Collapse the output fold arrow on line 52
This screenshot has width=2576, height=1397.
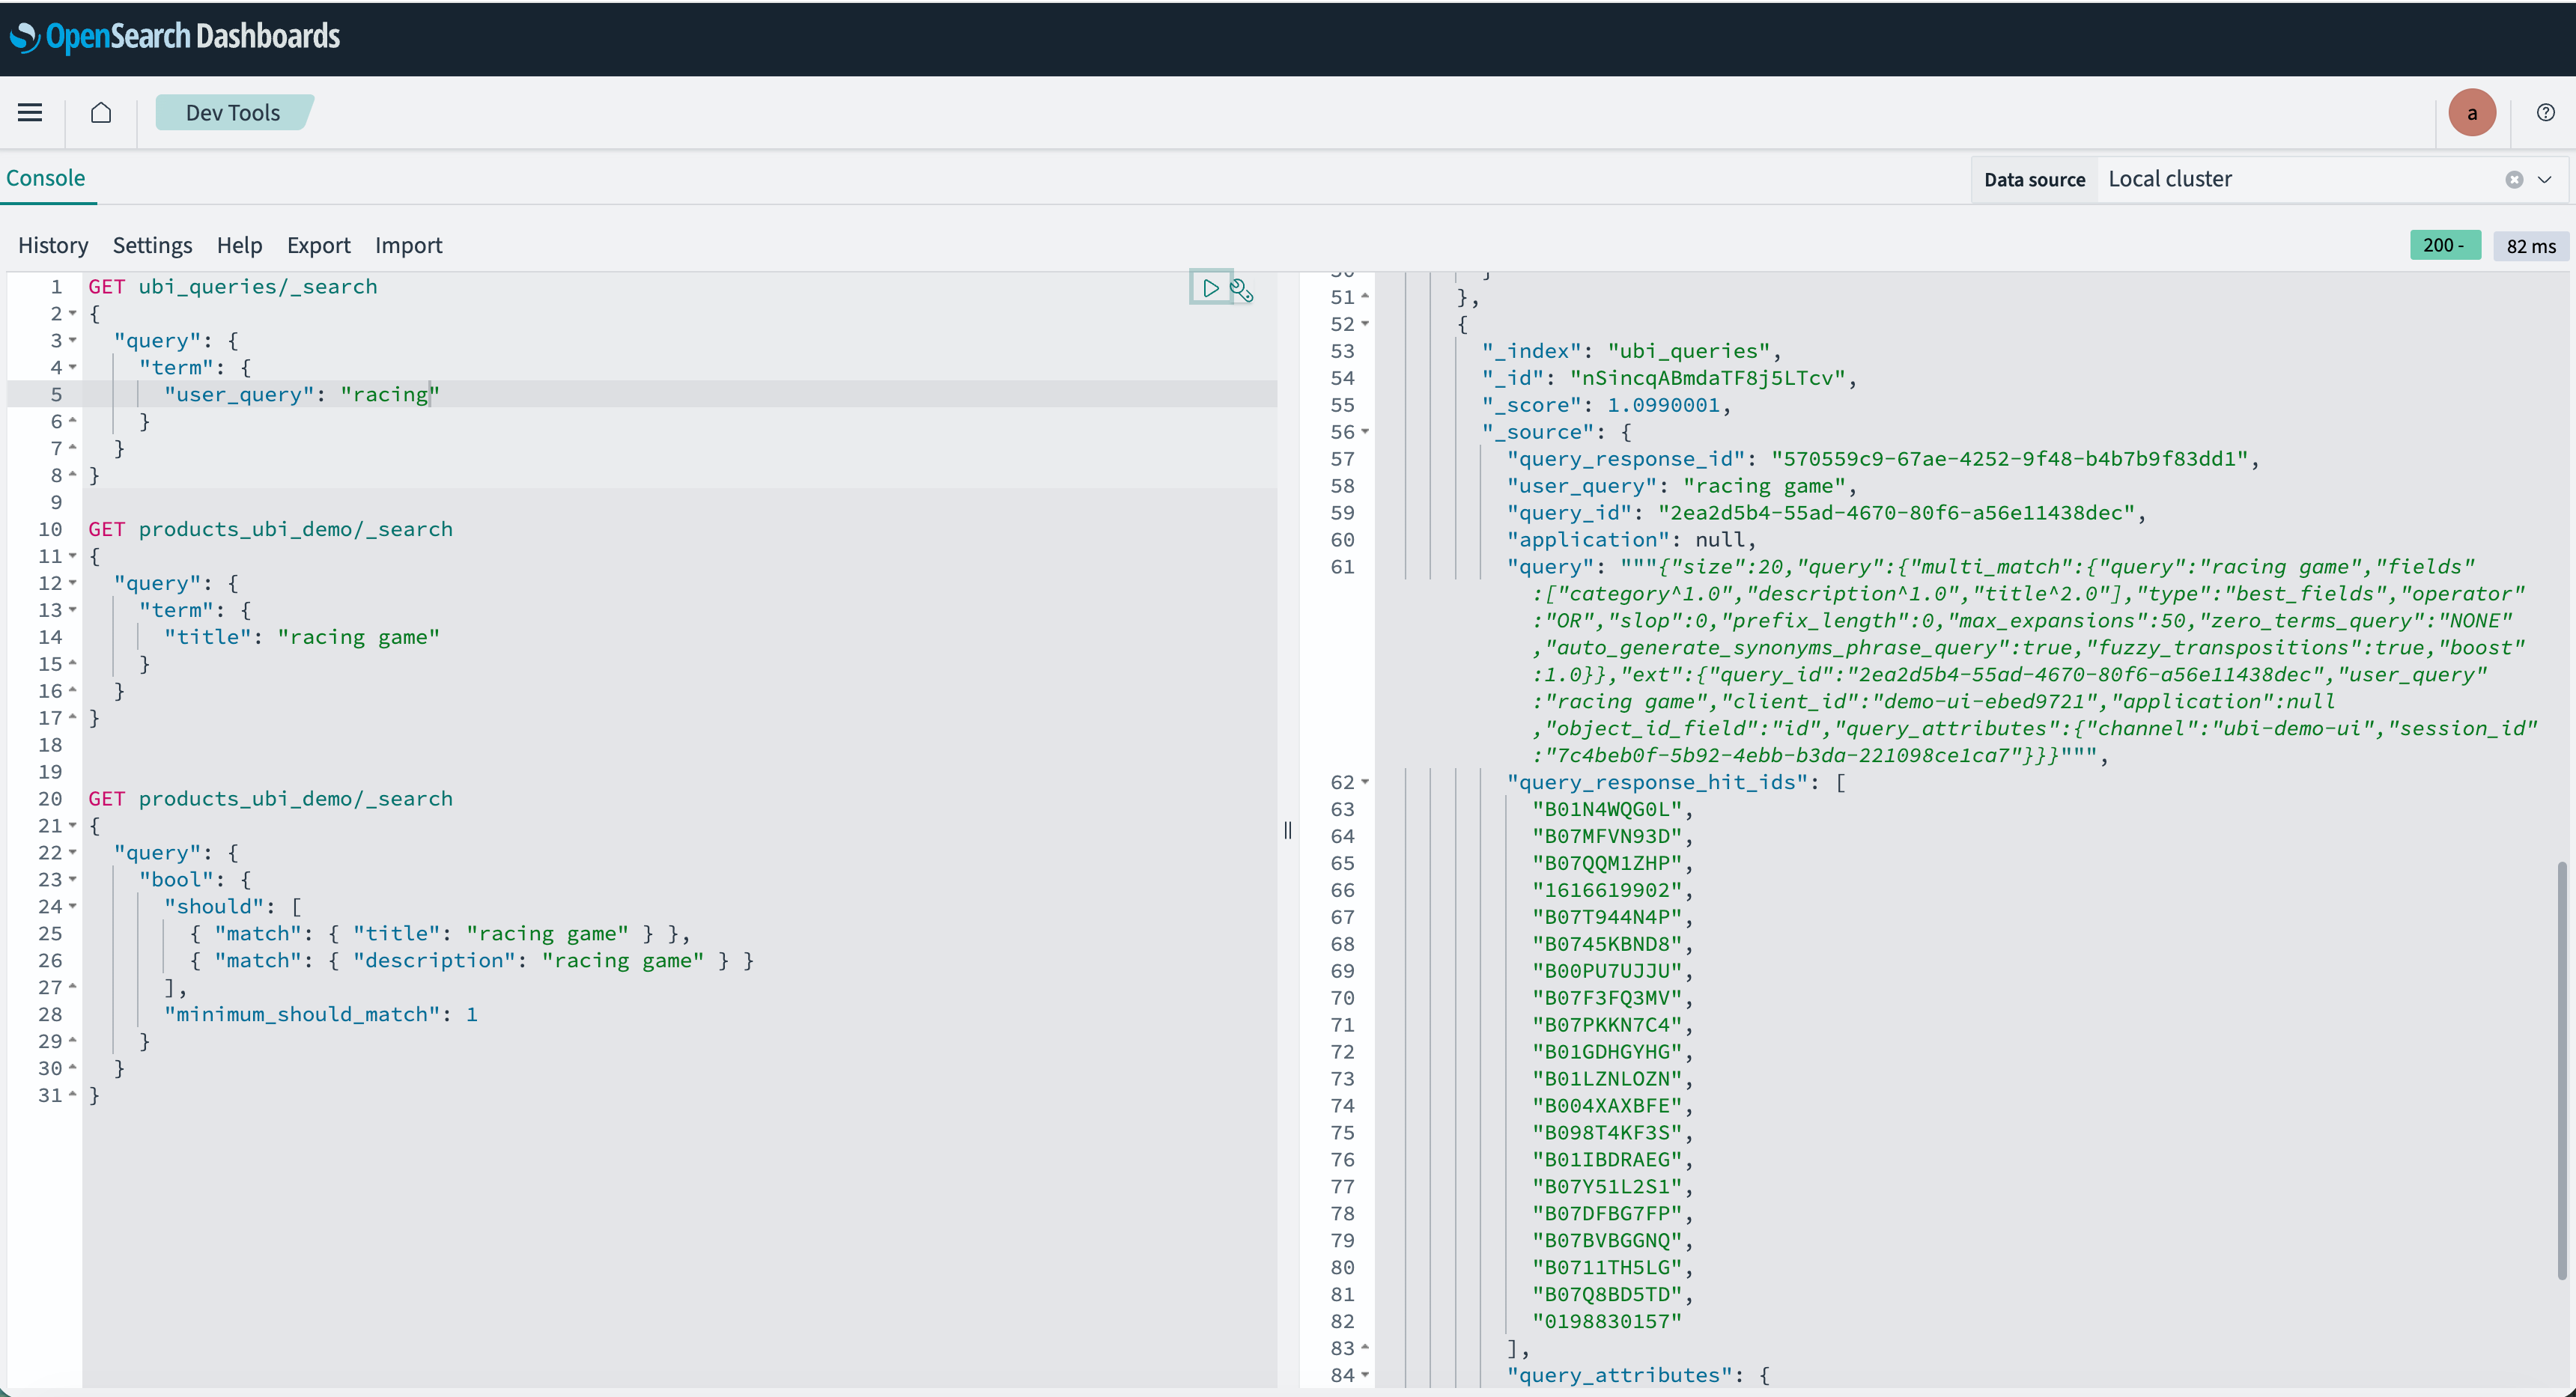coord(1365,324)
